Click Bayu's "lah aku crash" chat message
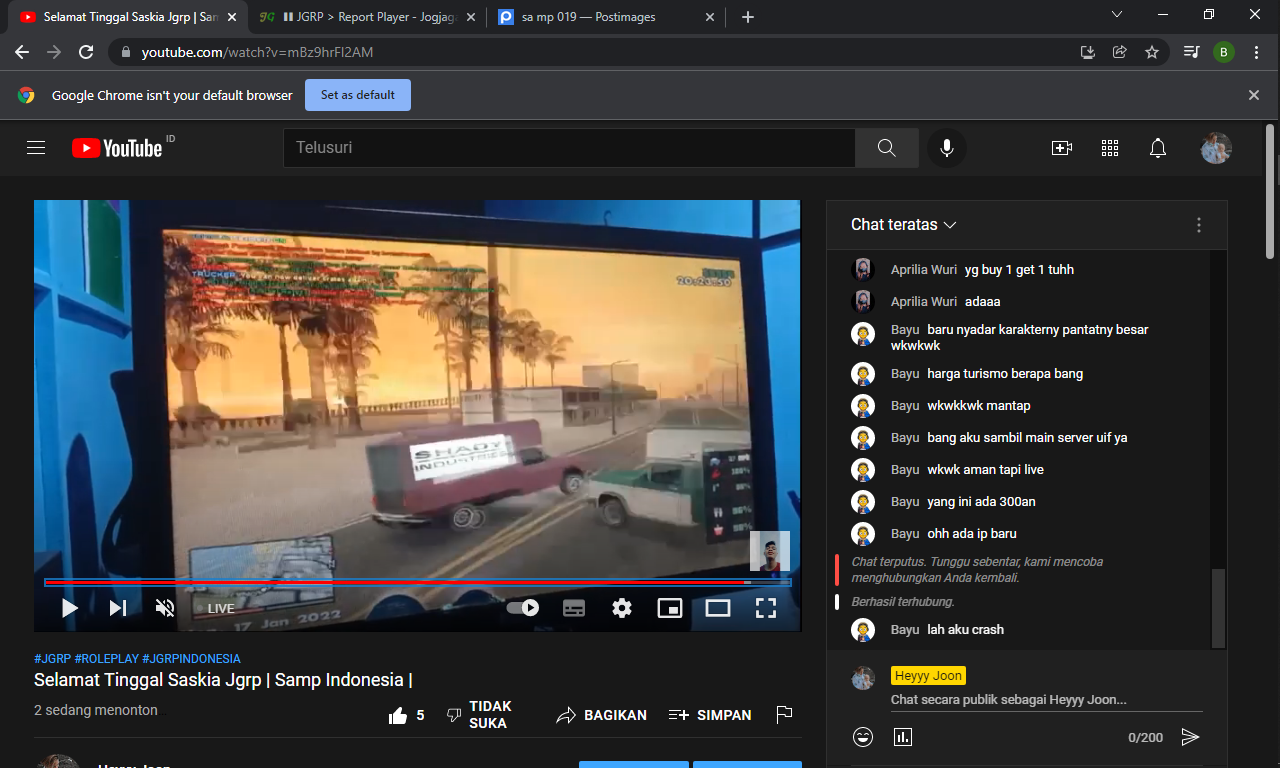 click(965, 630)
